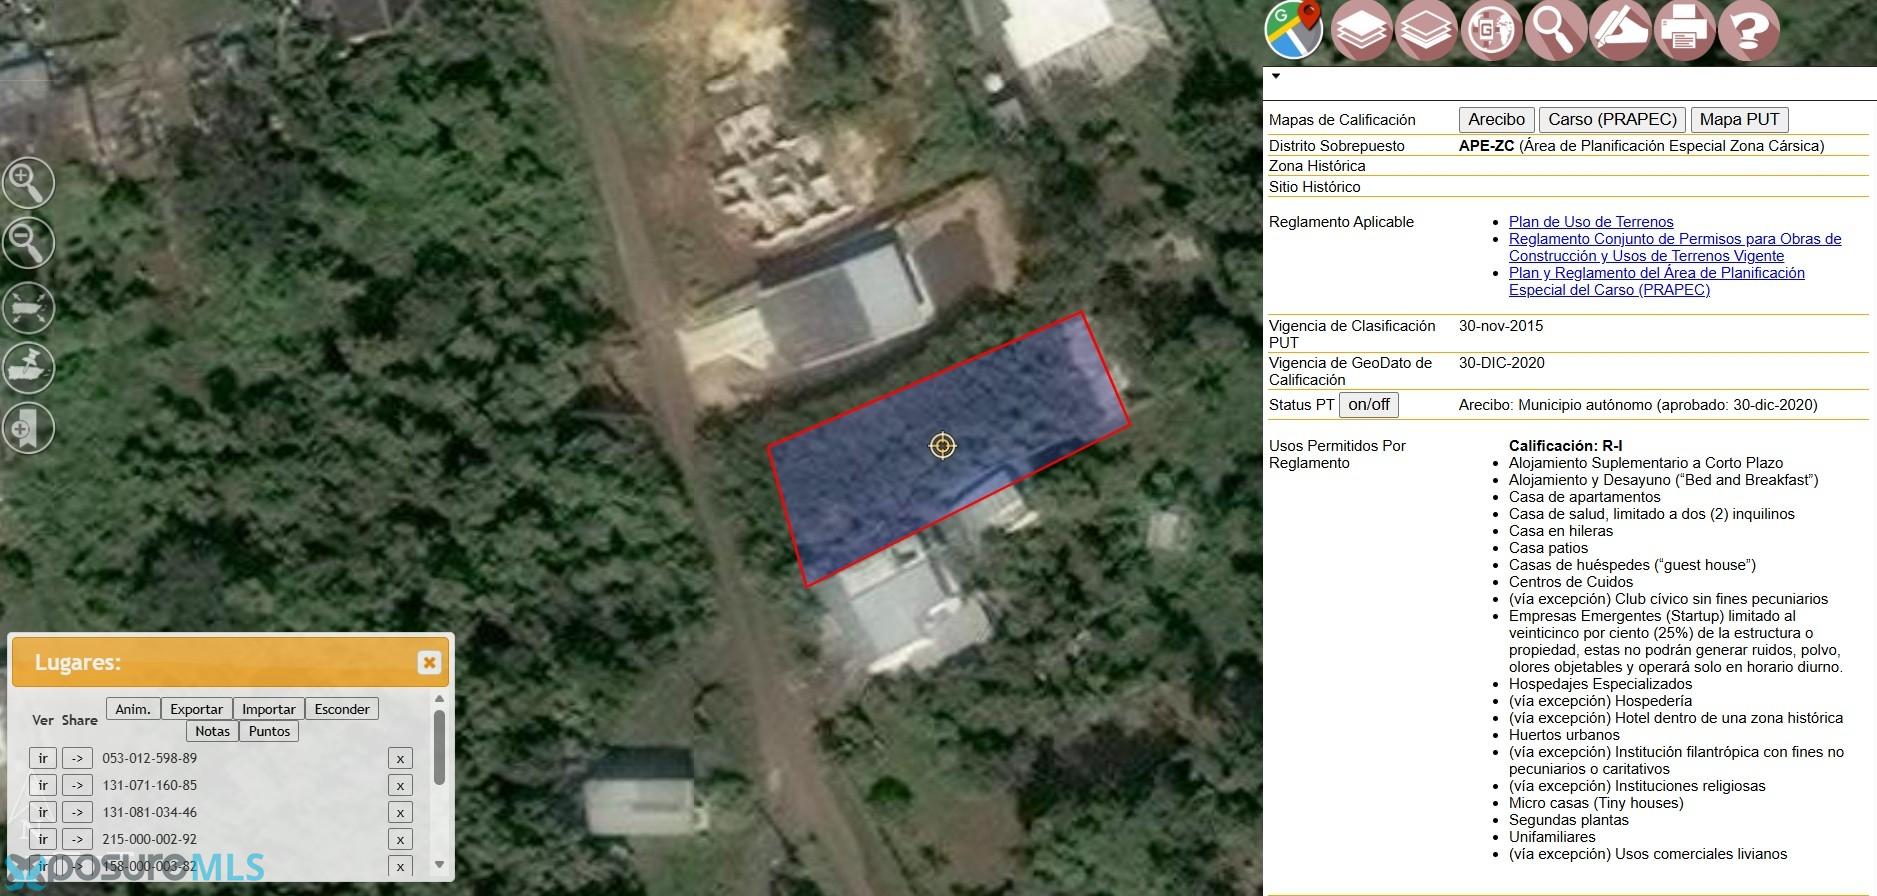Click the Puerto Rico pushpin icon
The image size is (1877, 896).
pos(27,367)
